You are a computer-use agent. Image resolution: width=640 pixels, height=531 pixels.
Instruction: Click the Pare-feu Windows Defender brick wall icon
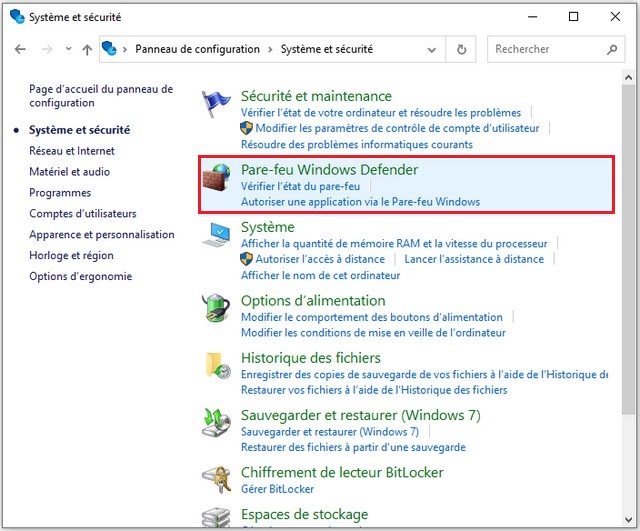tap(216, 178)
